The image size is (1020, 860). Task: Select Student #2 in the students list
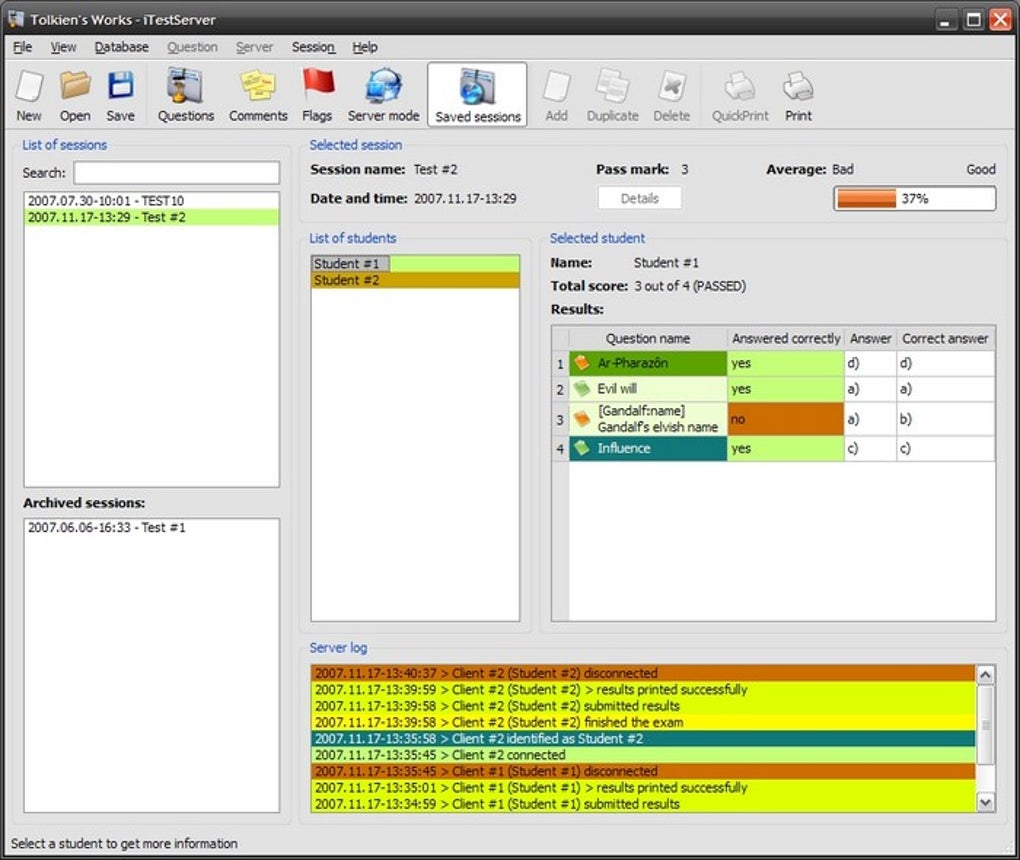coord(415,280)
